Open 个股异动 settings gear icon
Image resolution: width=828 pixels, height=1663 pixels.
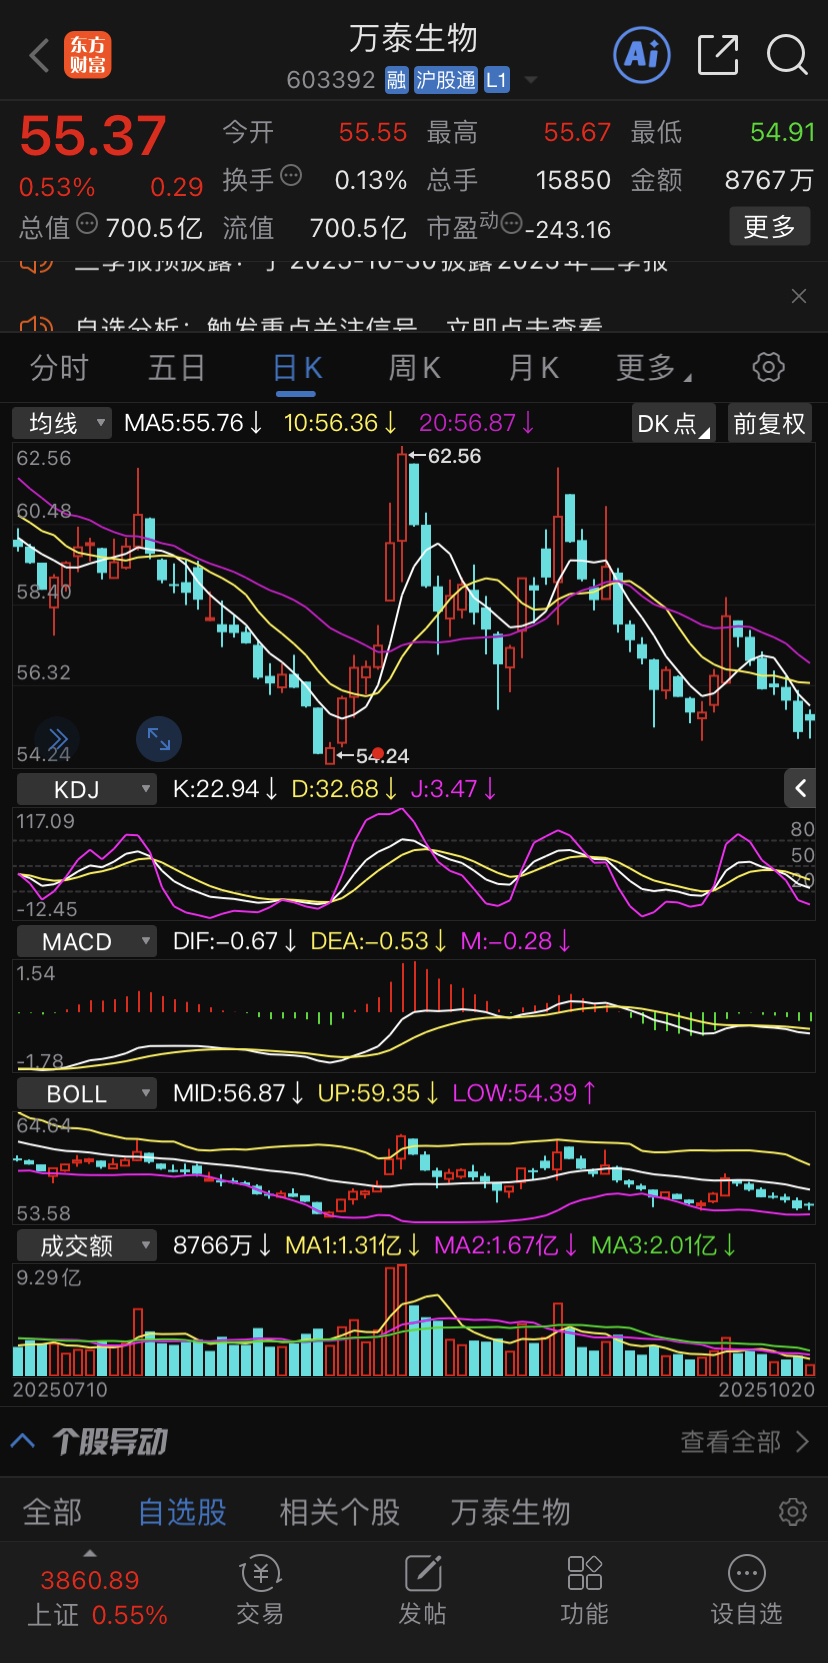coord(793,1511)
